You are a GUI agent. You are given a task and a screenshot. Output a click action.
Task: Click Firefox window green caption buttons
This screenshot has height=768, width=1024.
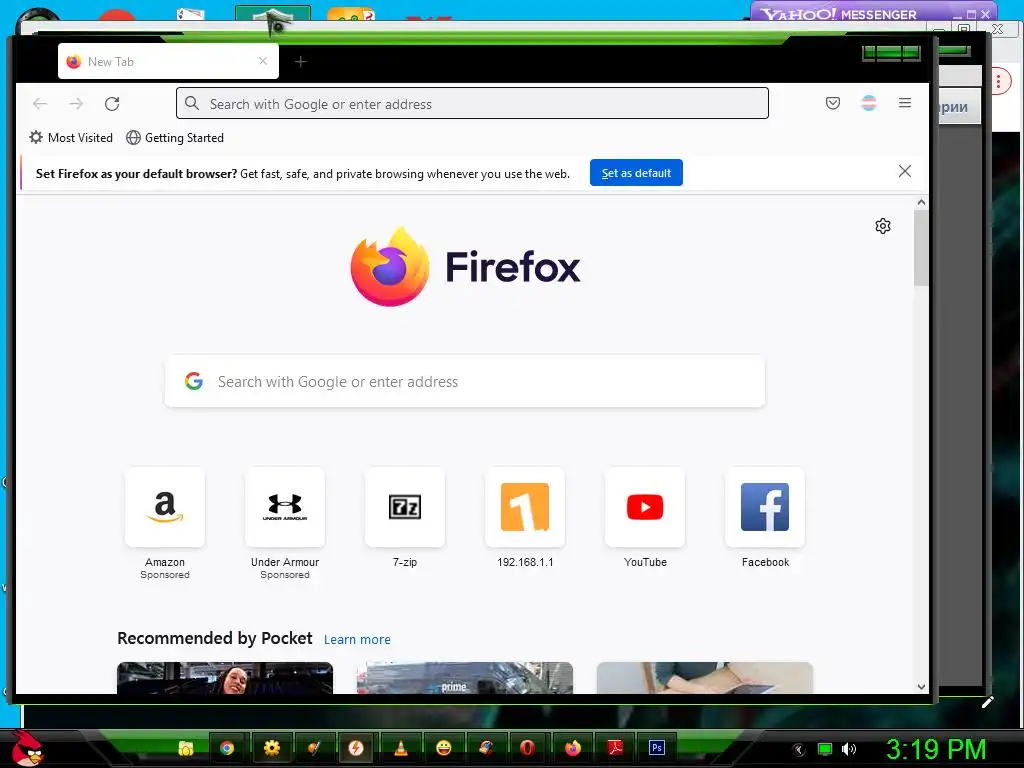(891, 53)
